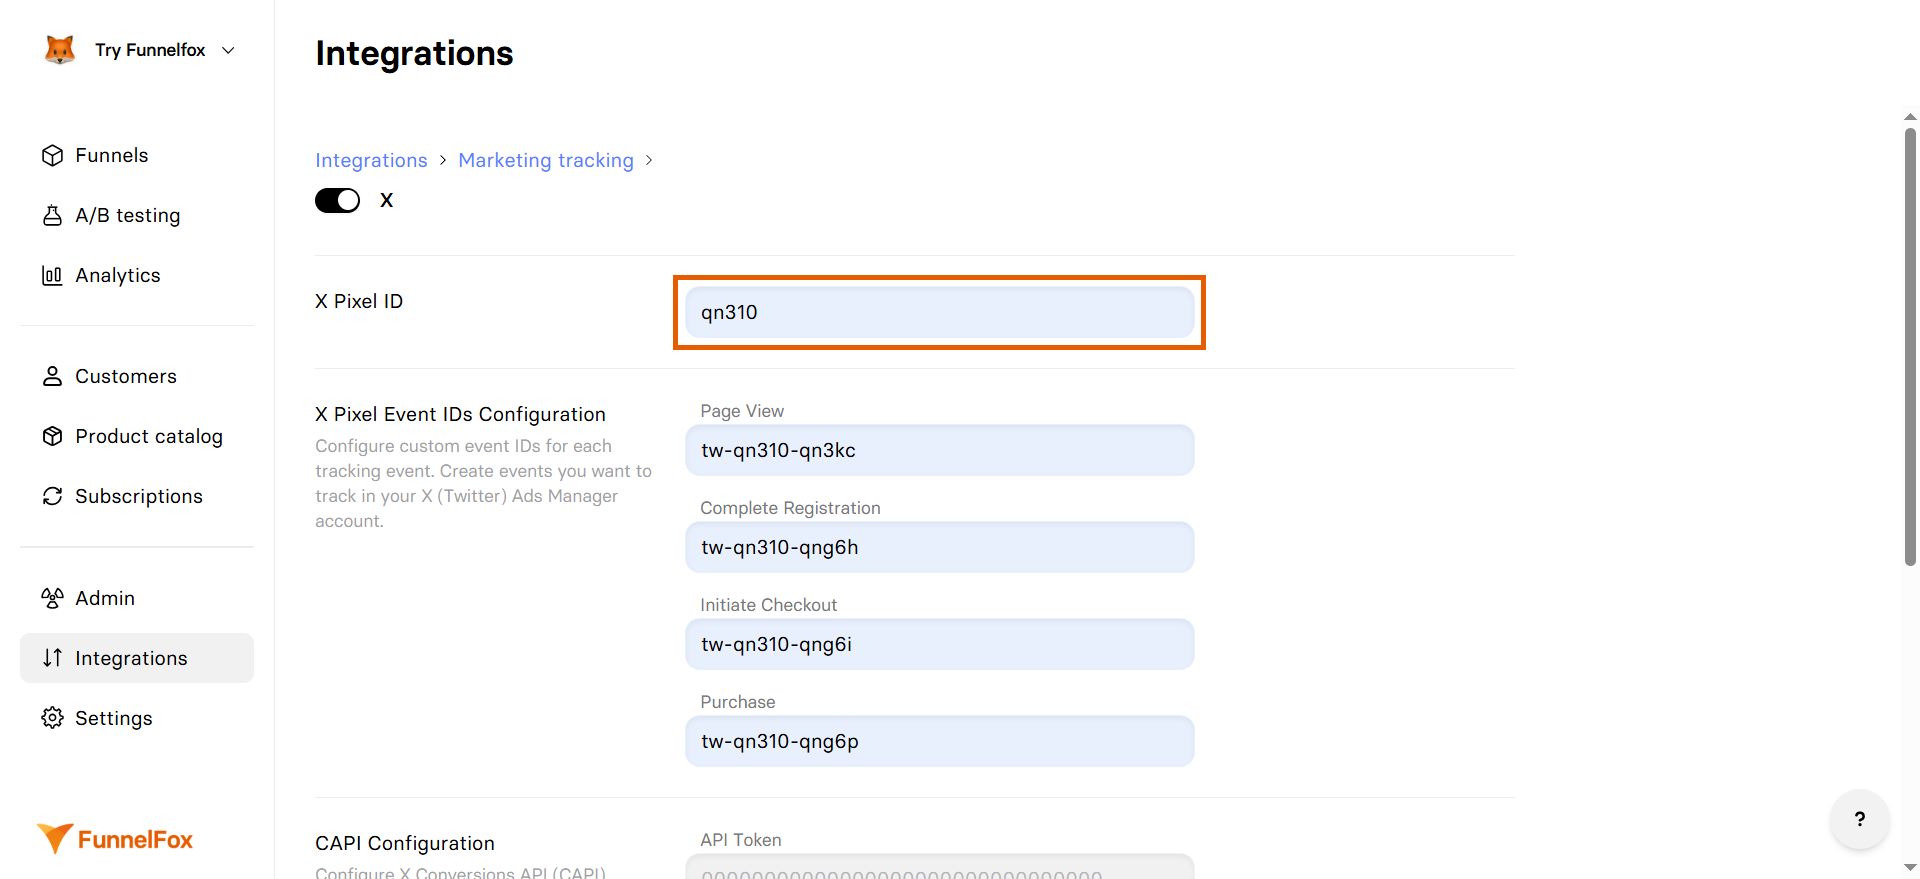Go to Subscriptions
Viewport: 1920px width, 879px height.
pos(137,496)
